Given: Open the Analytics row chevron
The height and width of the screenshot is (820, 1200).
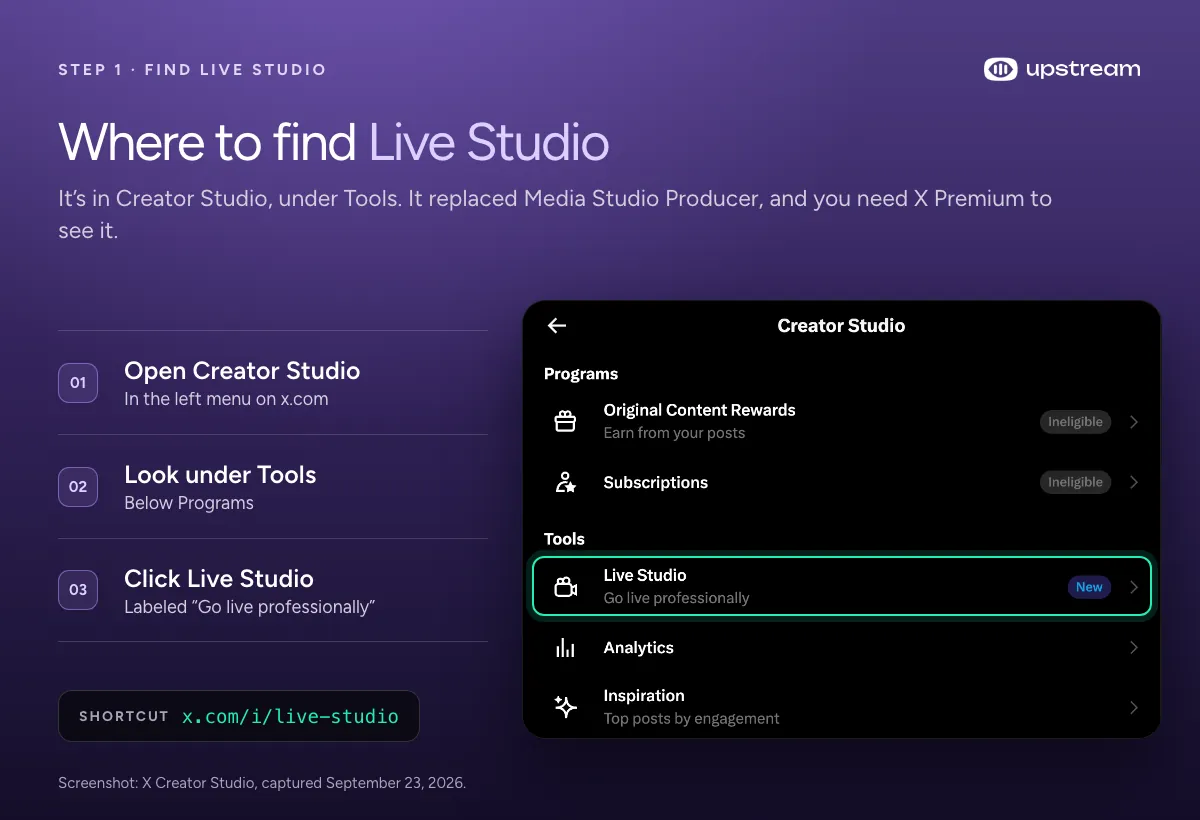Looking at the screenshot, I should pos(1134,648).
